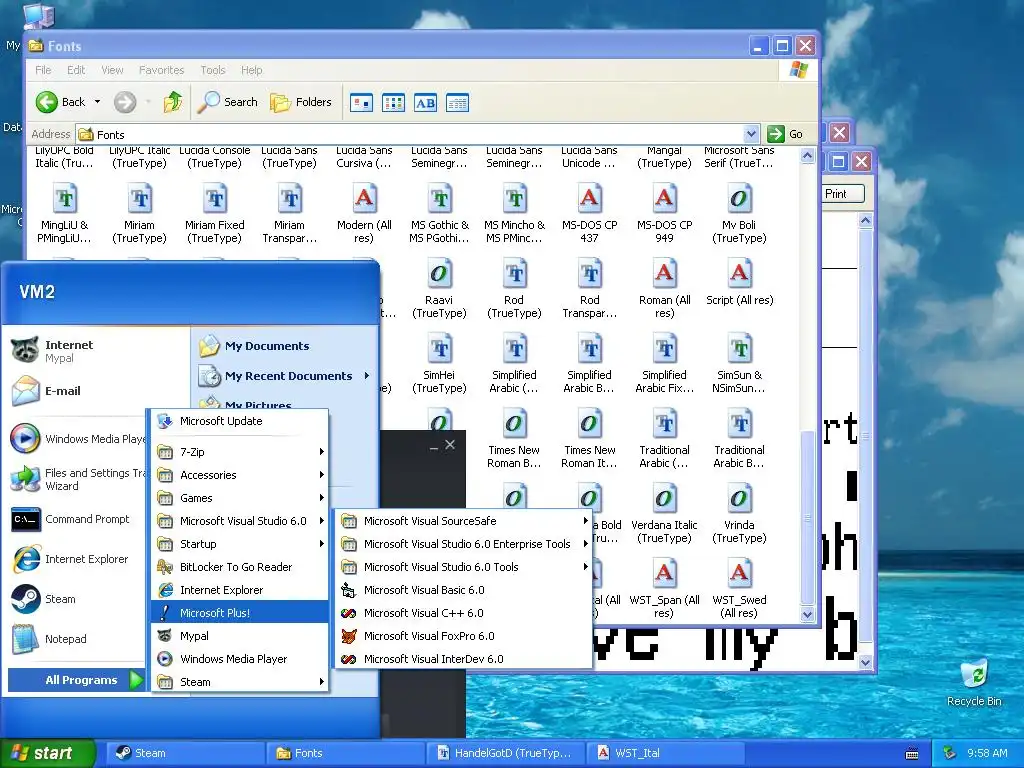Click the Back arrow icon in Fonts window
The height and width of the screenshot is (768, 1024).
click(47, 102)
